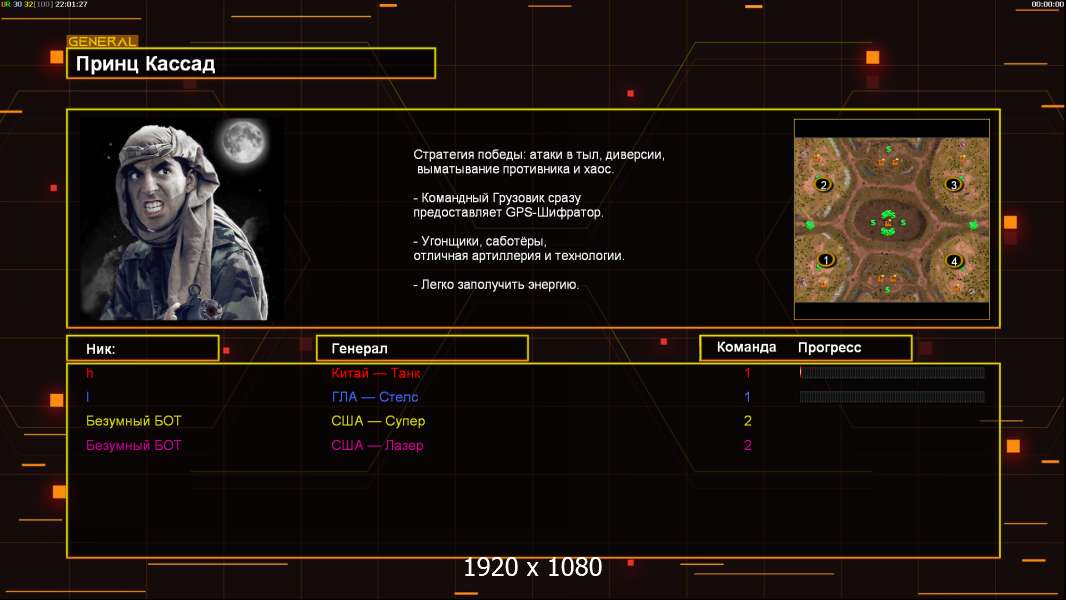Click the Принц Кассад name field
The height and width of the screenshot is (600, 1066).
tap(250, 64)
